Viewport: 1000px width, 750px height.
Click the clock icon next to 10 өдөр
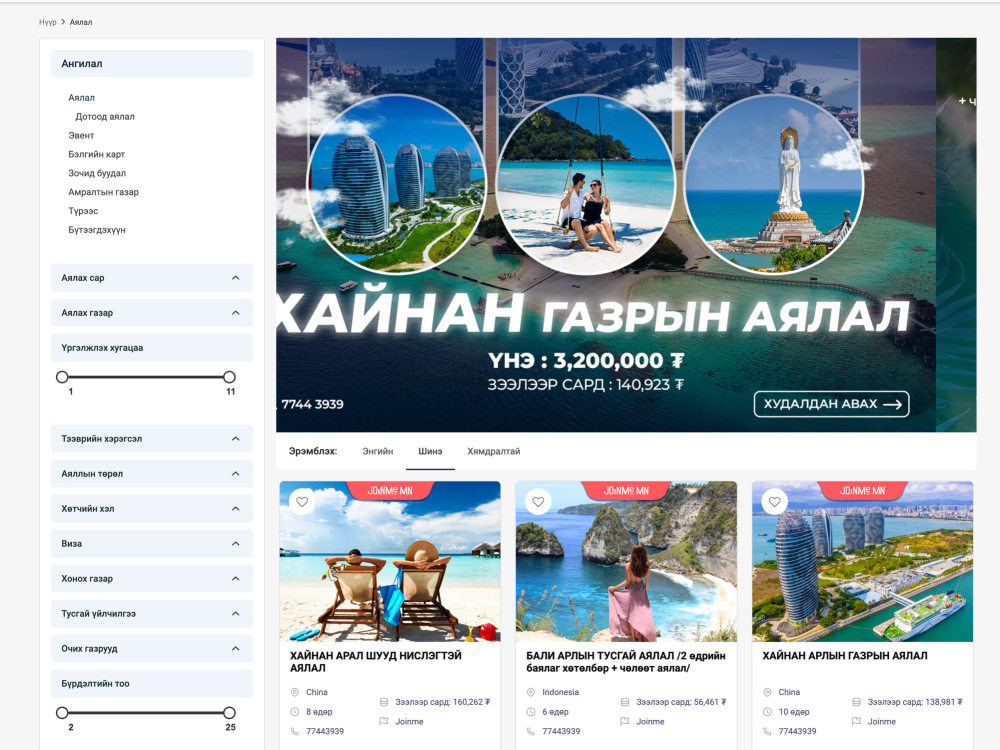[767, 712]
